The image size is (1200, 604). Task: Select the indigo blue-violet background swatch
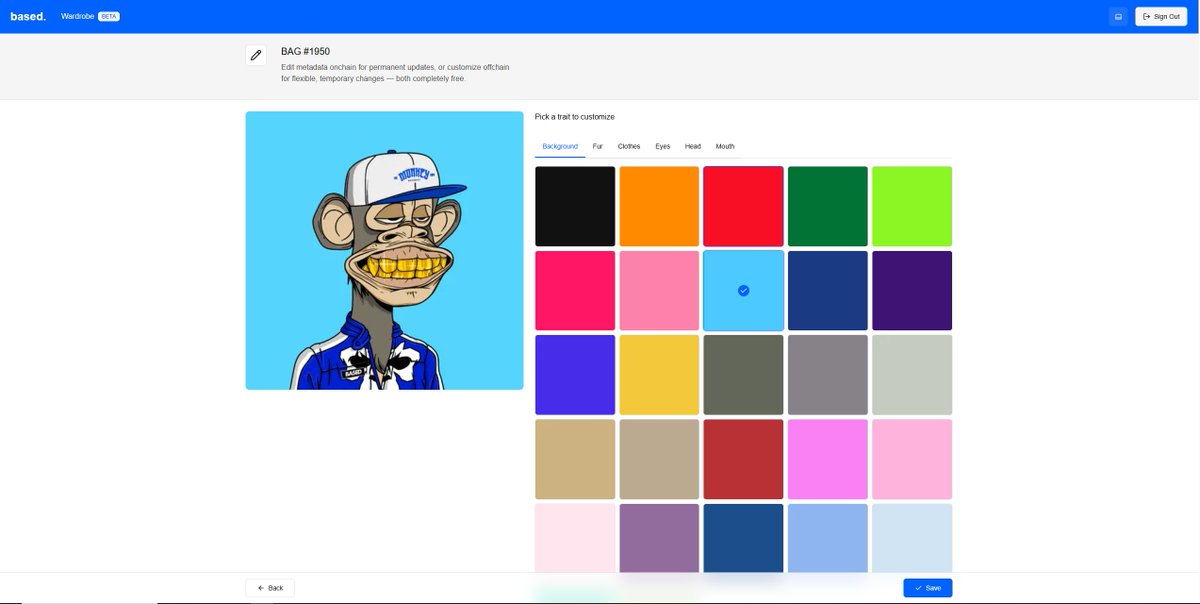coord(575,375)
